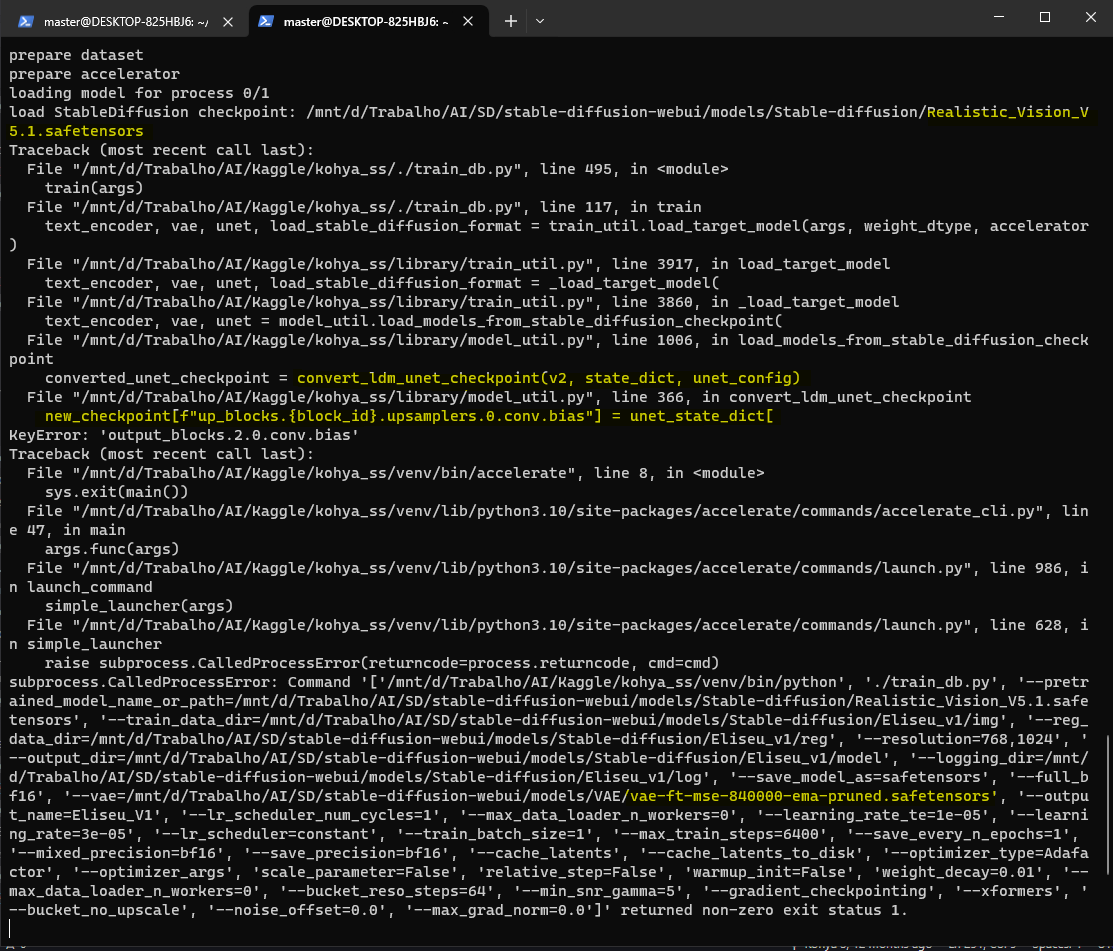Screen dimensions: 1113x951
Task: Click the '--noise_offset=0.0' argument
Action: (297, 911)
